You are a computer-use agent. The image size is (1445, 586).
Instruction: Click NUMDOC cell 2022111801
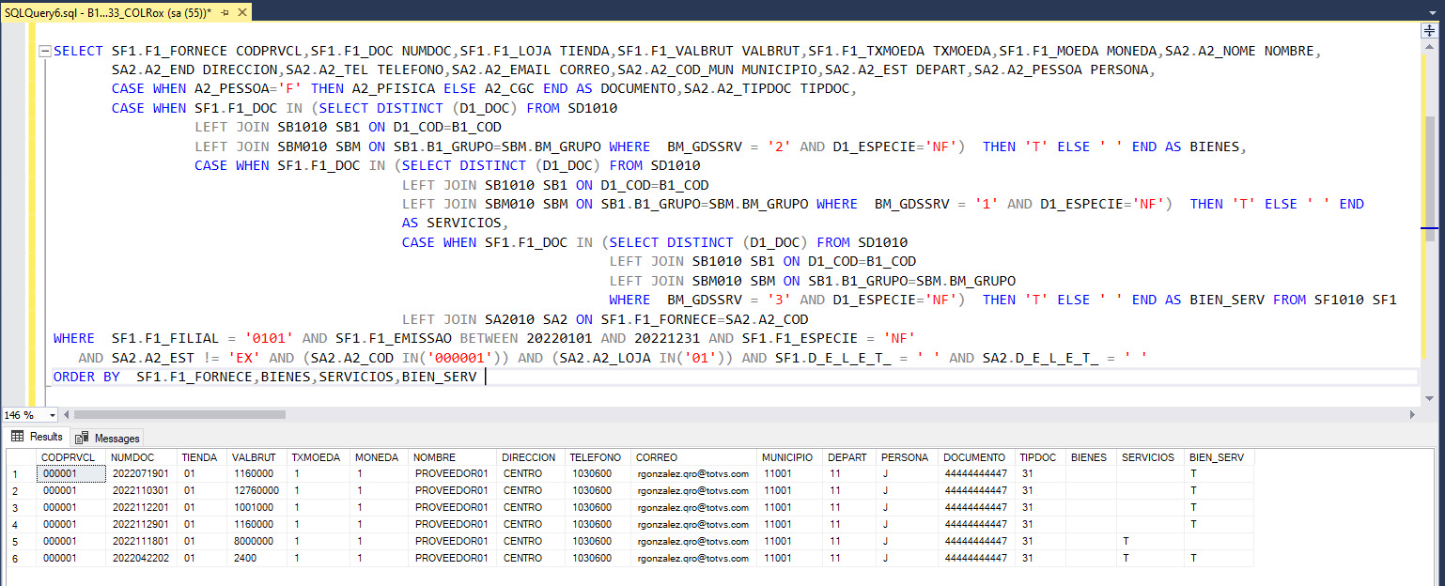coord(141,540)
